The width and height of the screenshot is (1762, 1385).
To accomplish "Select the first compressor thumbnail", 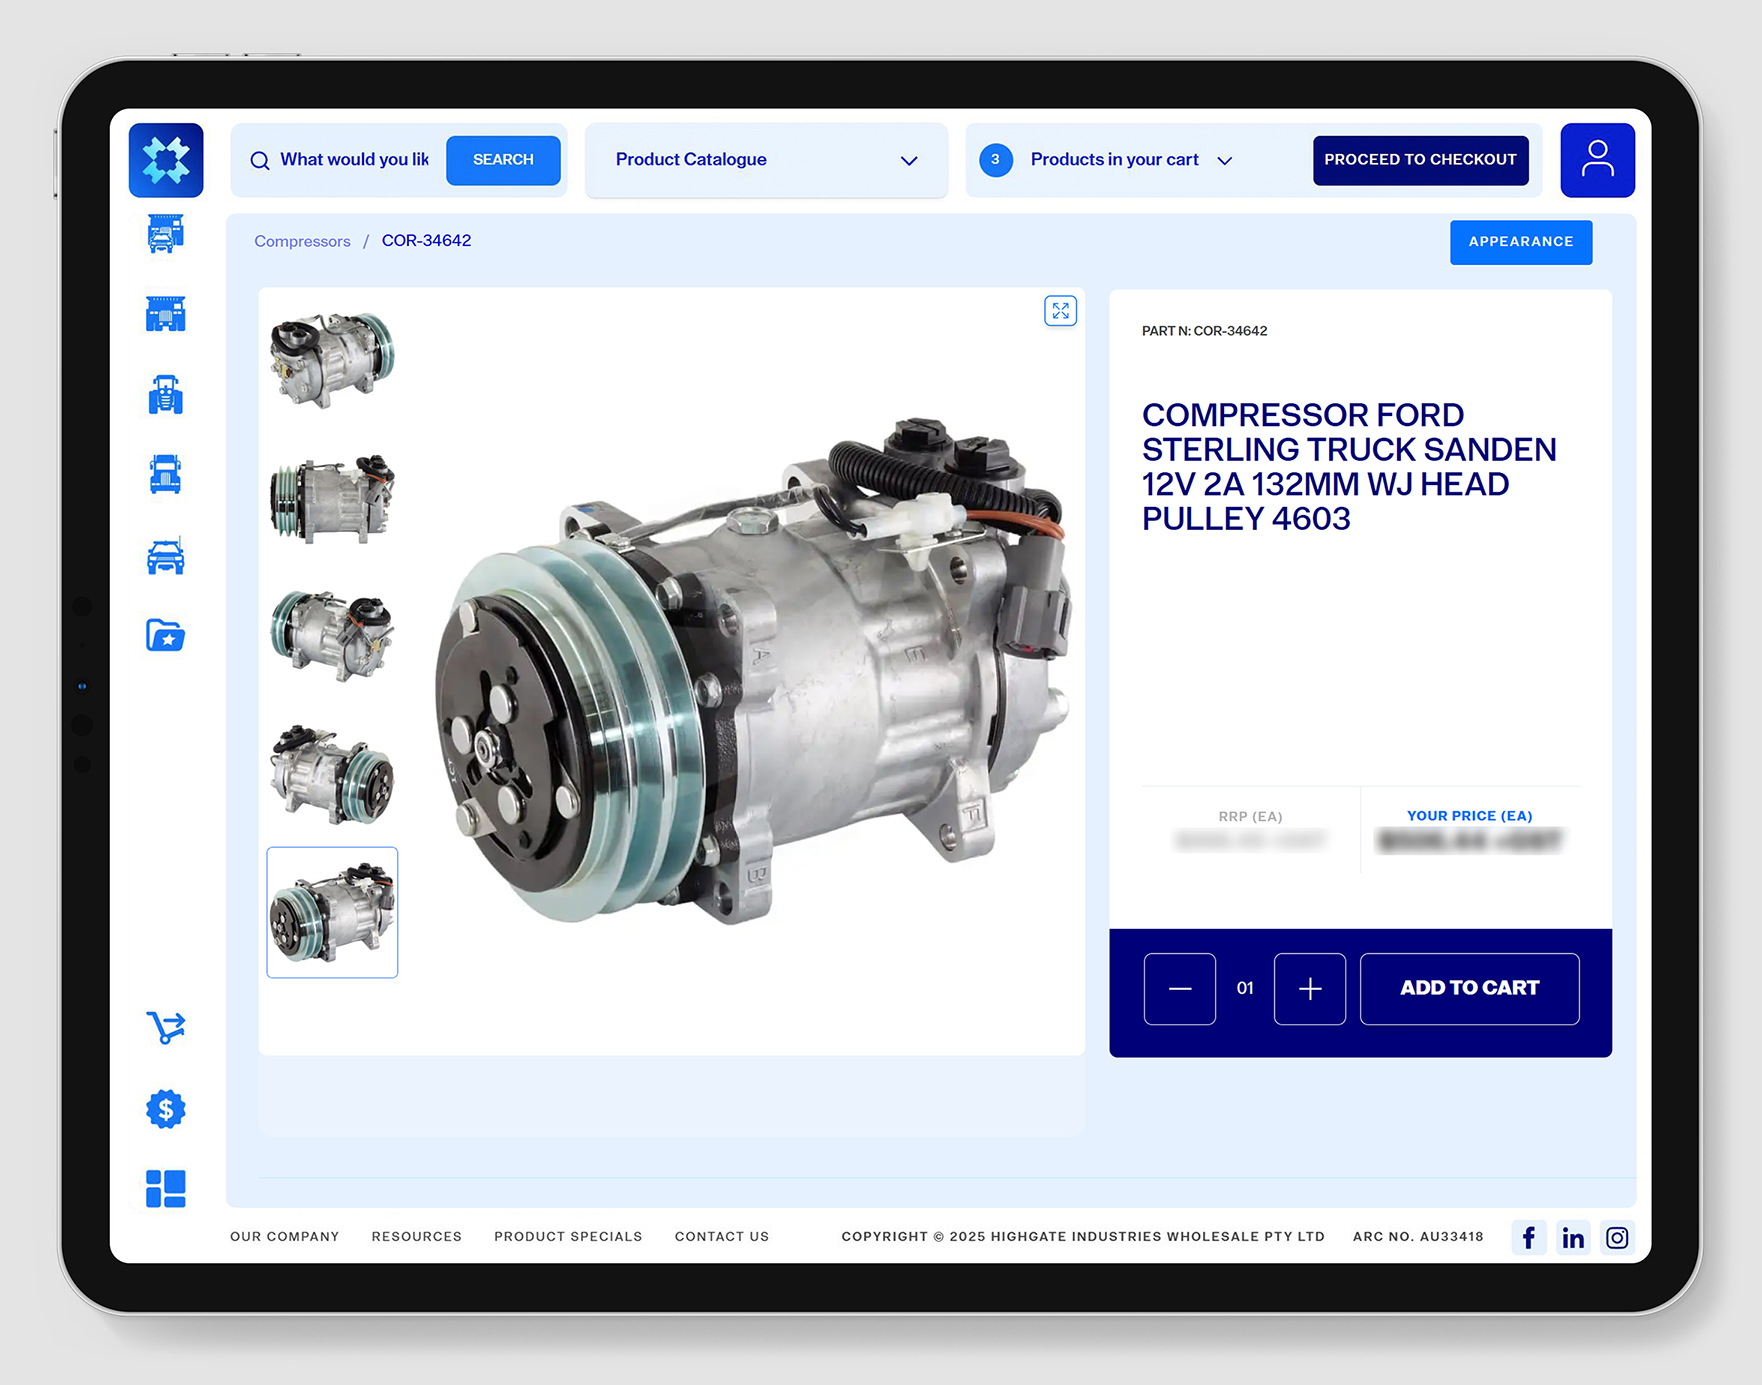I will [x=332, y=360].
